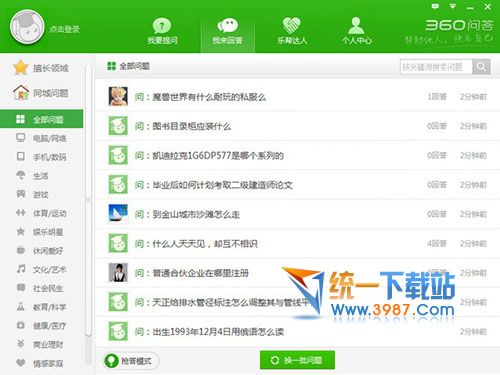Screen dimensions: 500x375
Task: Open the 健康/医疗 category
Action: tap(41, 325)
